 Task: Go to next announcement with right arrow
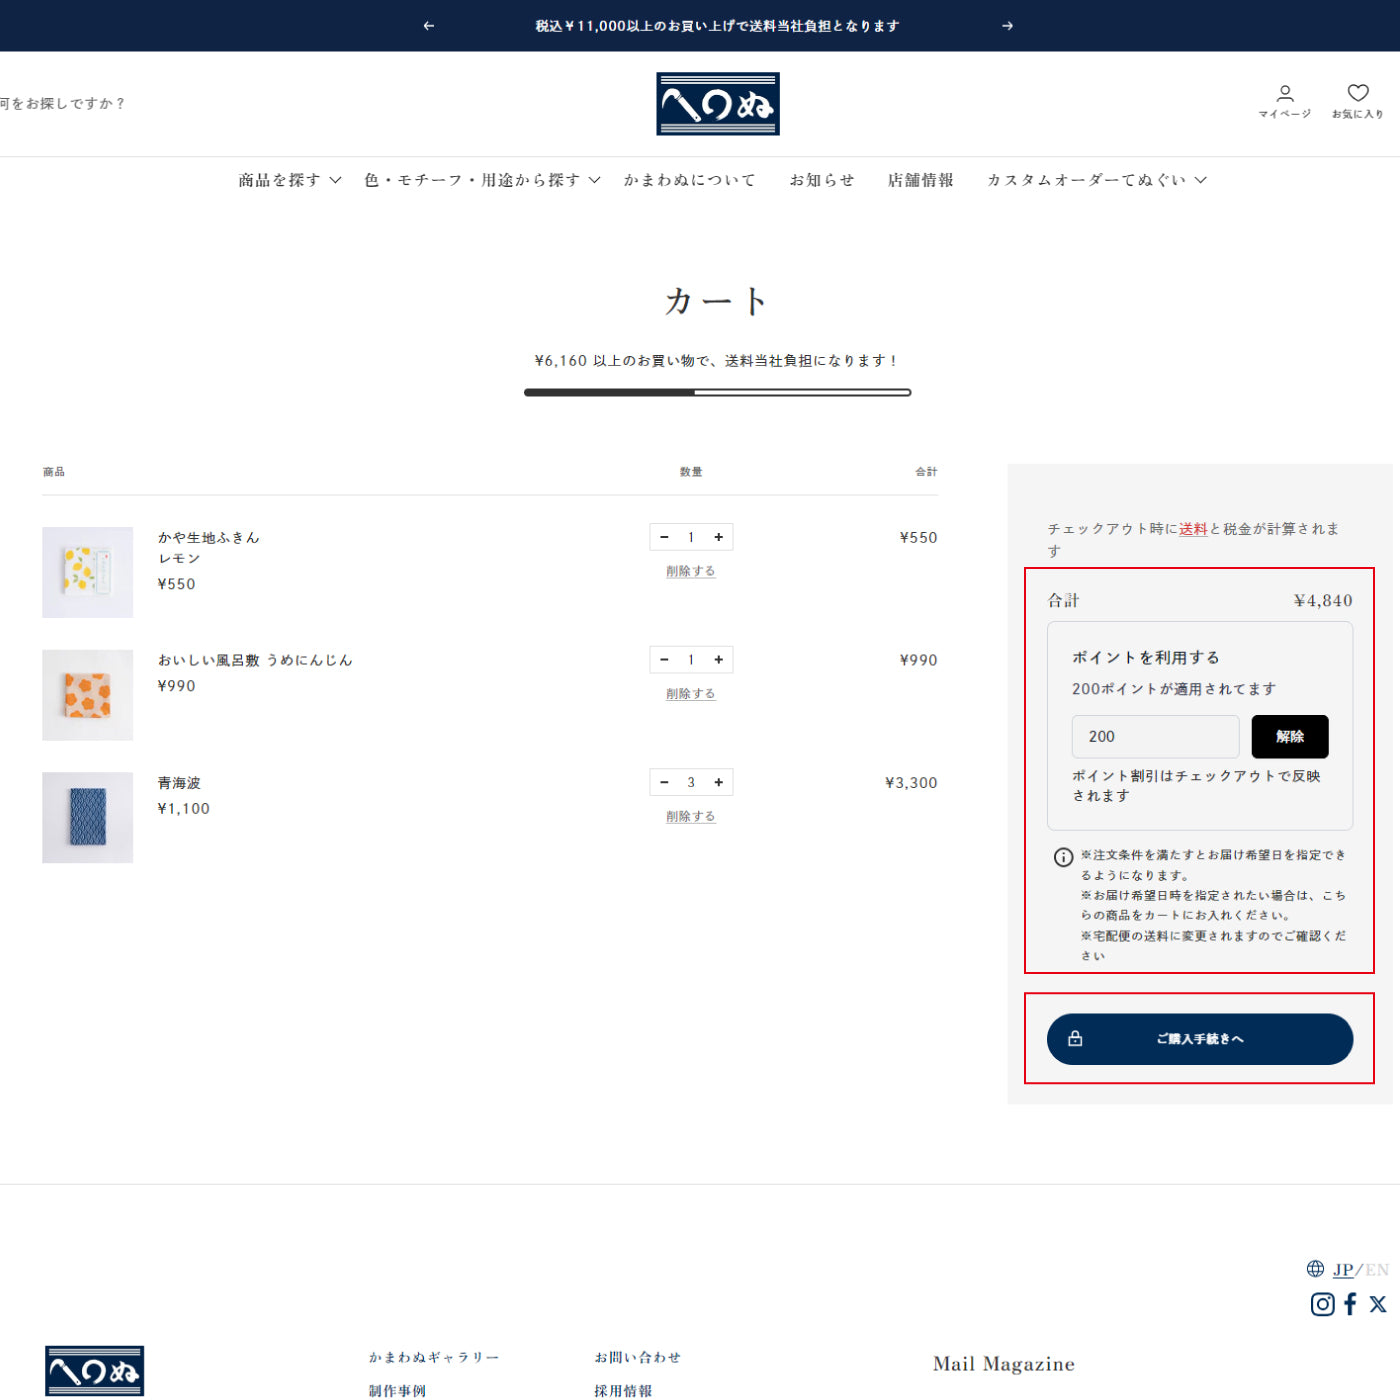[x=1007, y=26]
